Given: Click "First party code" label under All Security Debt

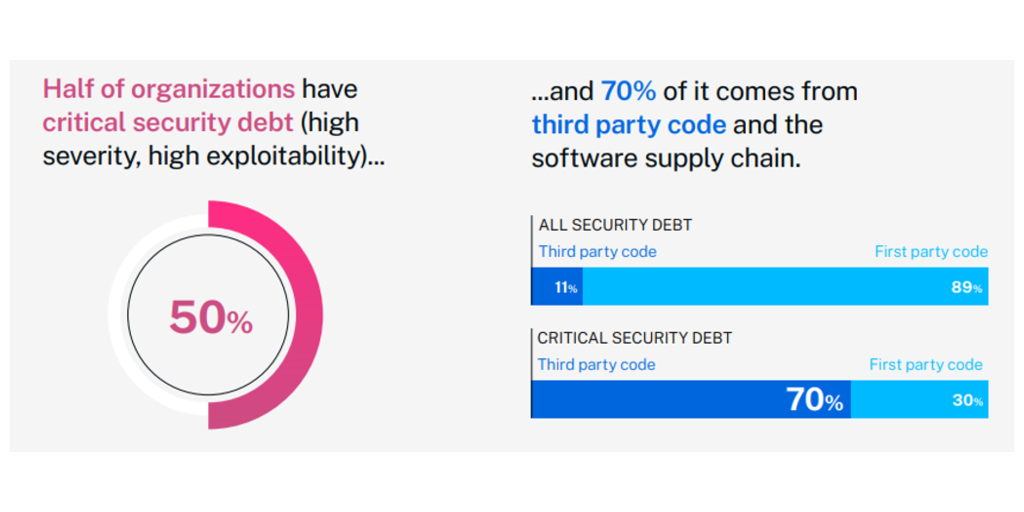Looking at the screenshot, I should pyautogui.click(x=931, y=251).
